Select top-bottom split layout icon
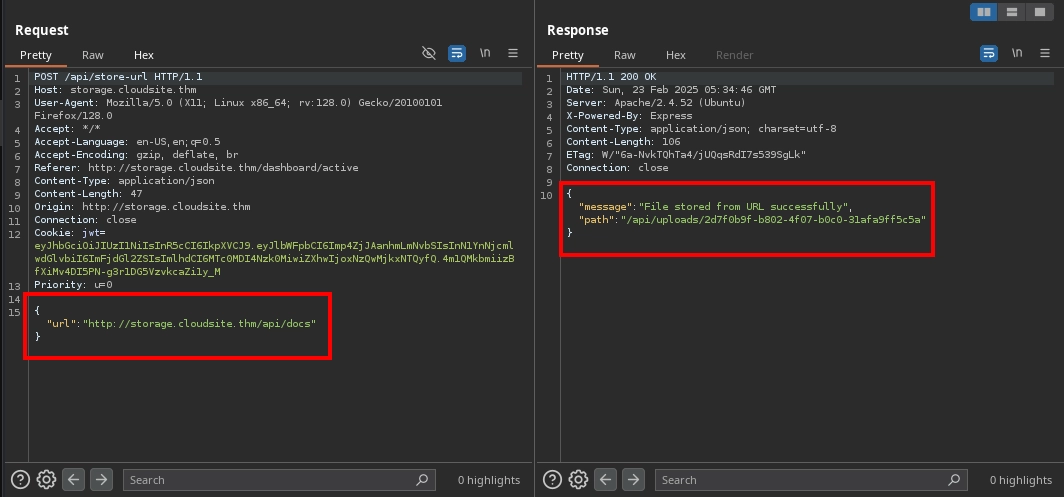 coord(1012,12)
